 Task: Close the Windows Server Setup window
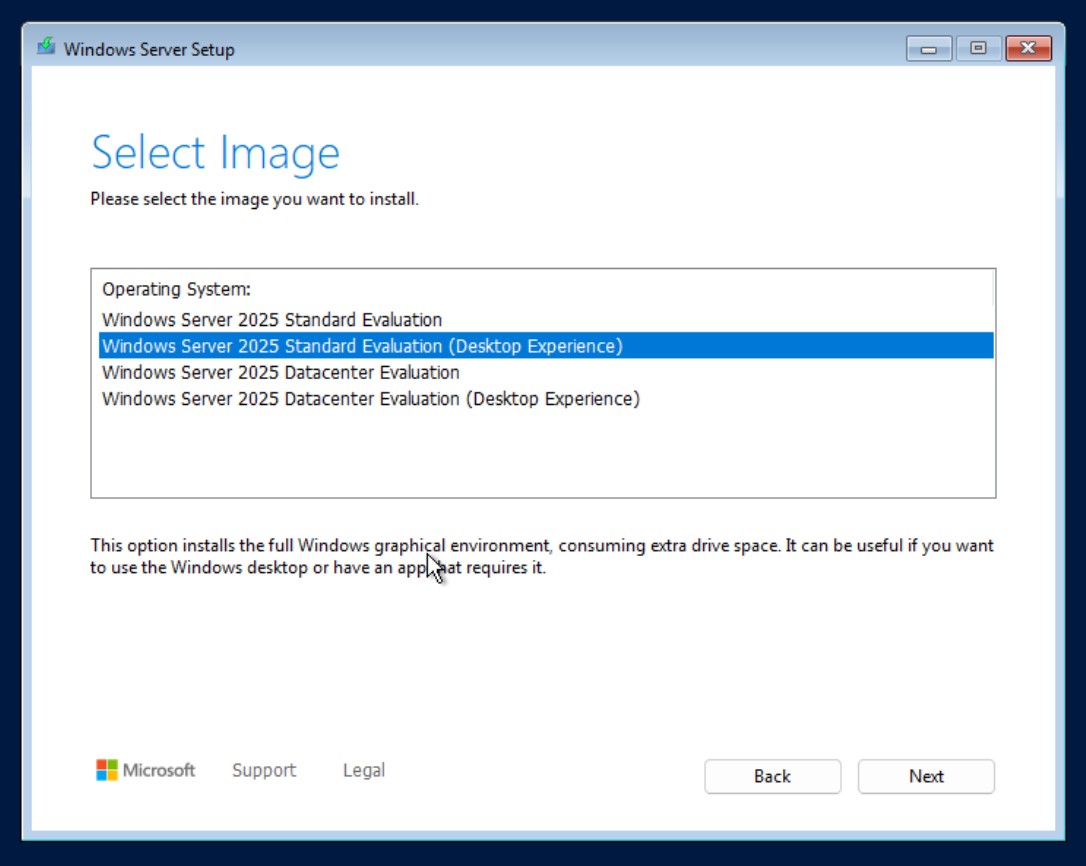click(x=1027, y=48)
